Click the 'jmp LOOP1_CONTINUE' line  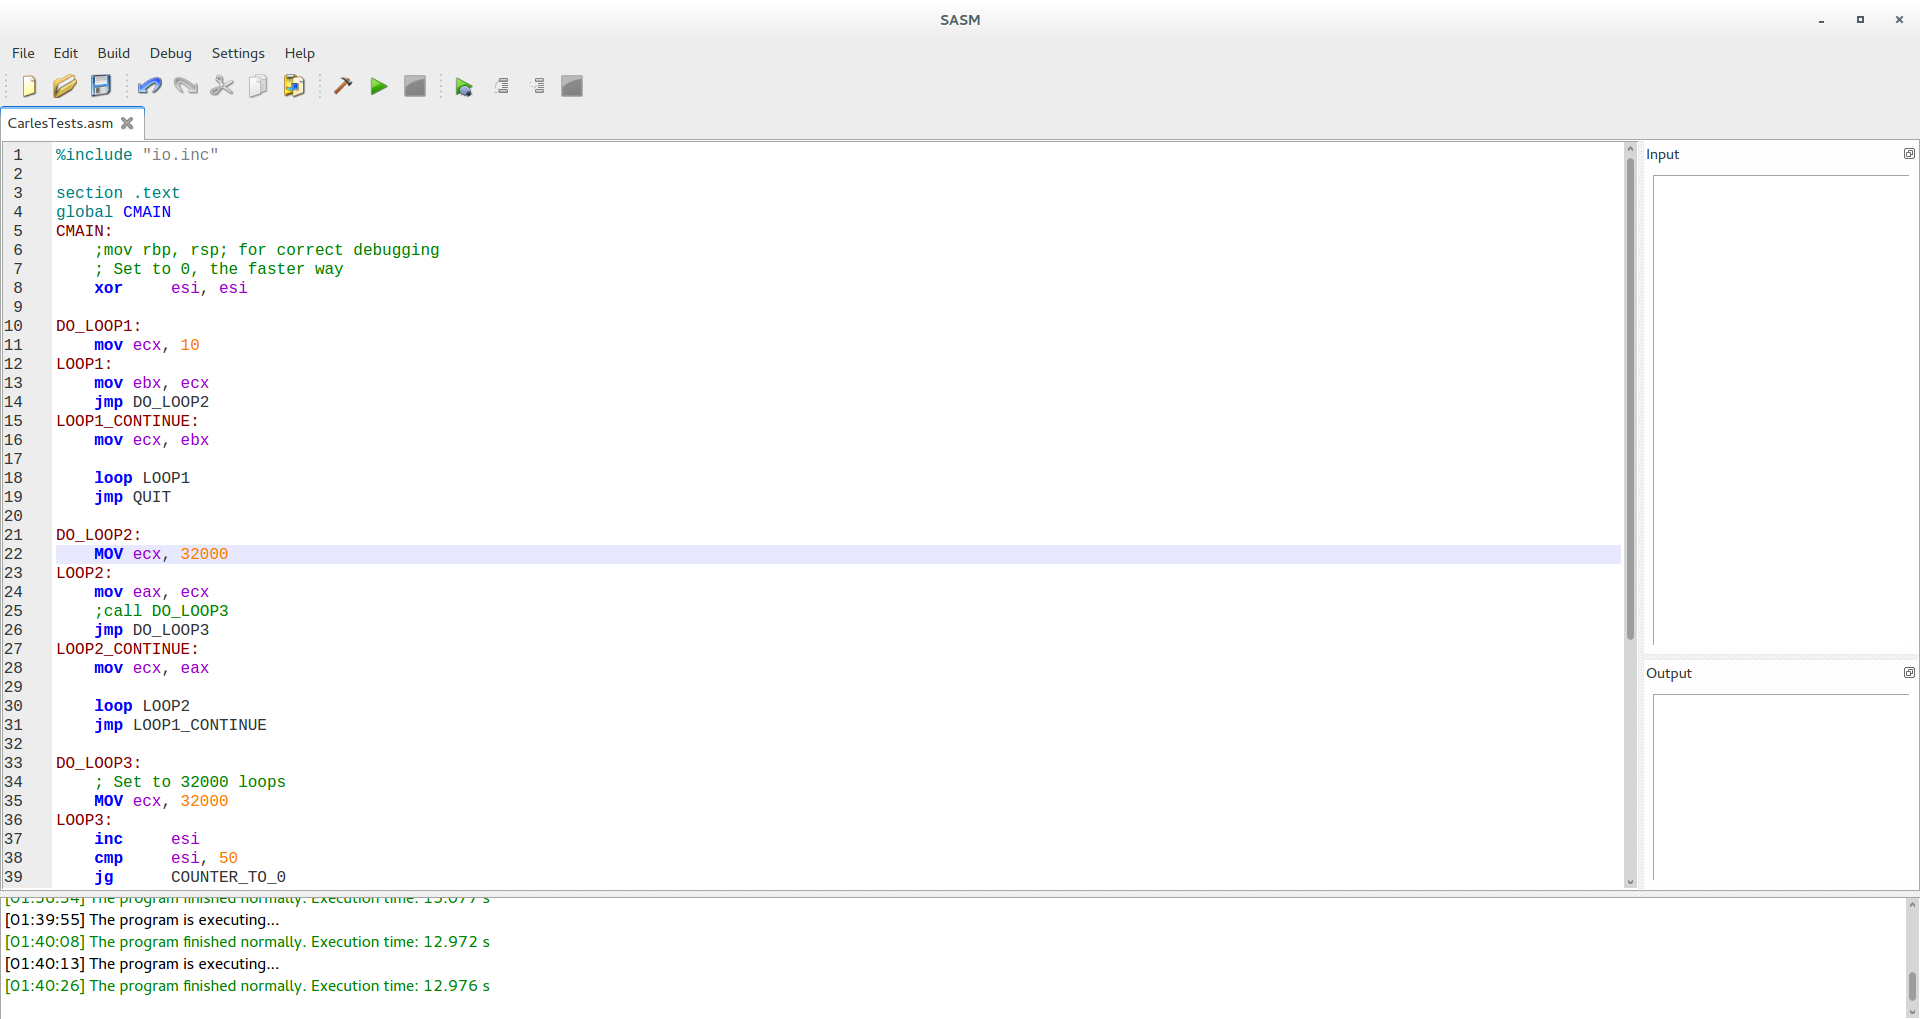(x=180, y=725)
